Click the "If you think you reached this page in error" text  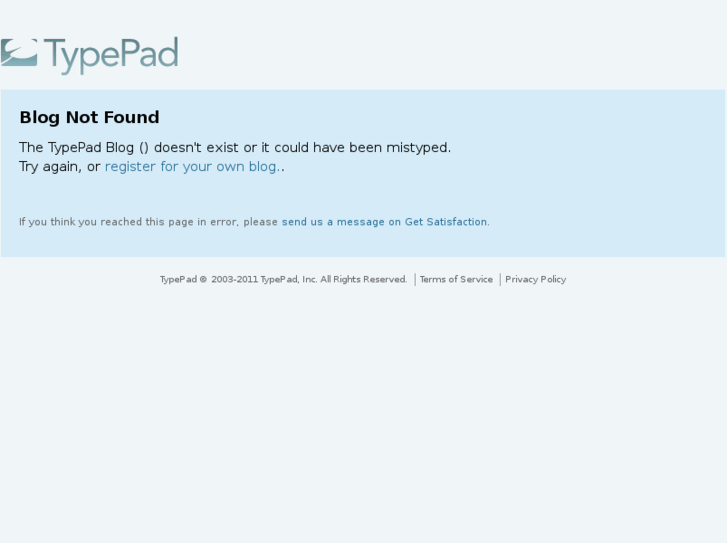(x=129, y=222)
